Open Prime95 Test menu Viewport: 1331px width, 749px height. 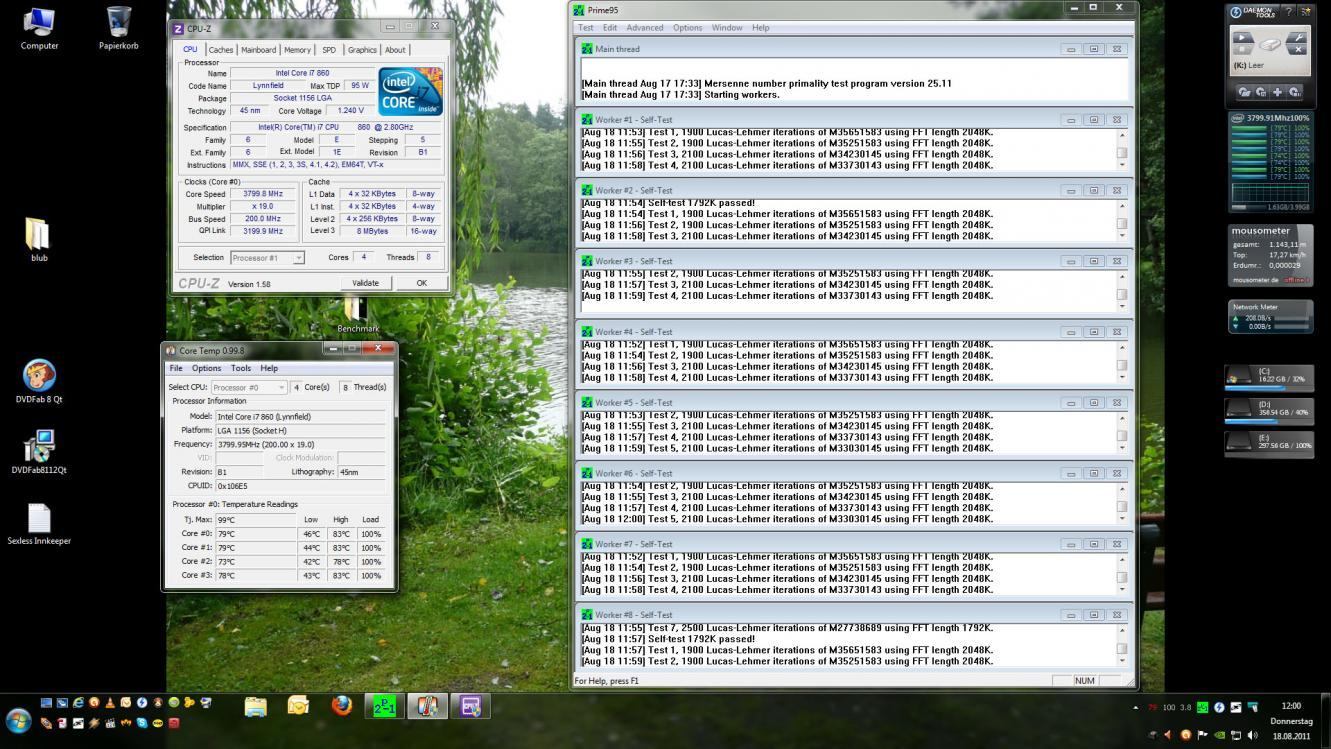point(586,27)
